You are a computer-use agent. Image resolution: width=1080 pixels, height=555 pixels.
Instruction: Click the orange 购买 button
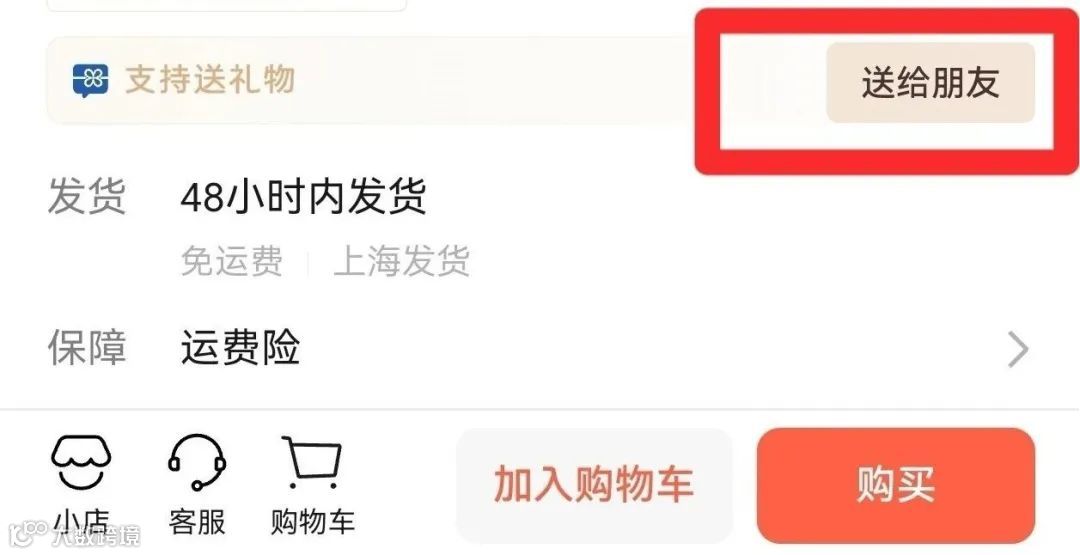[x=895, y=485]
